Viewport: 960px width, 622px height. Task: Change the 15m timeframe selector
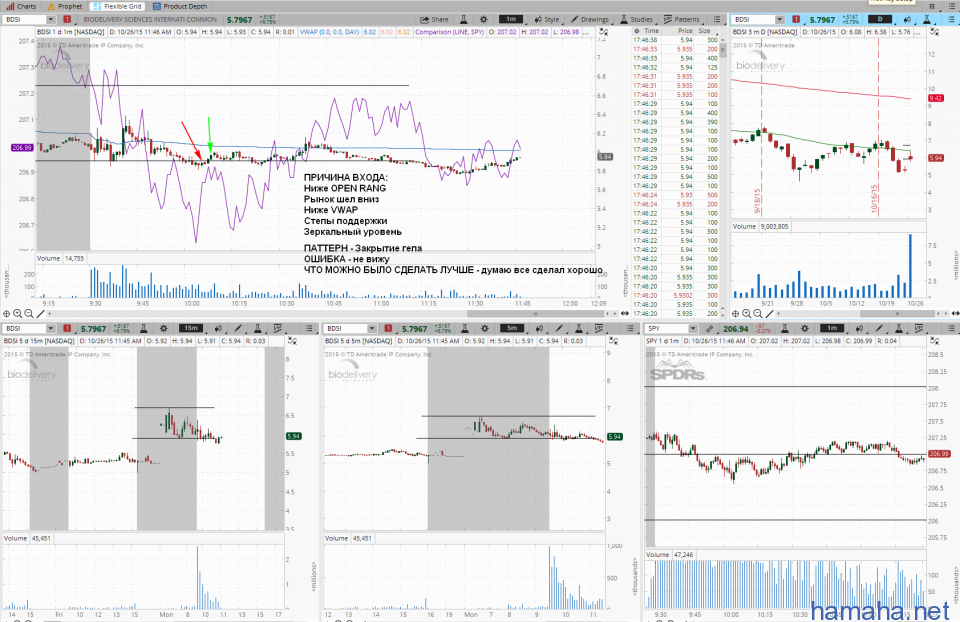pos(191,329)
